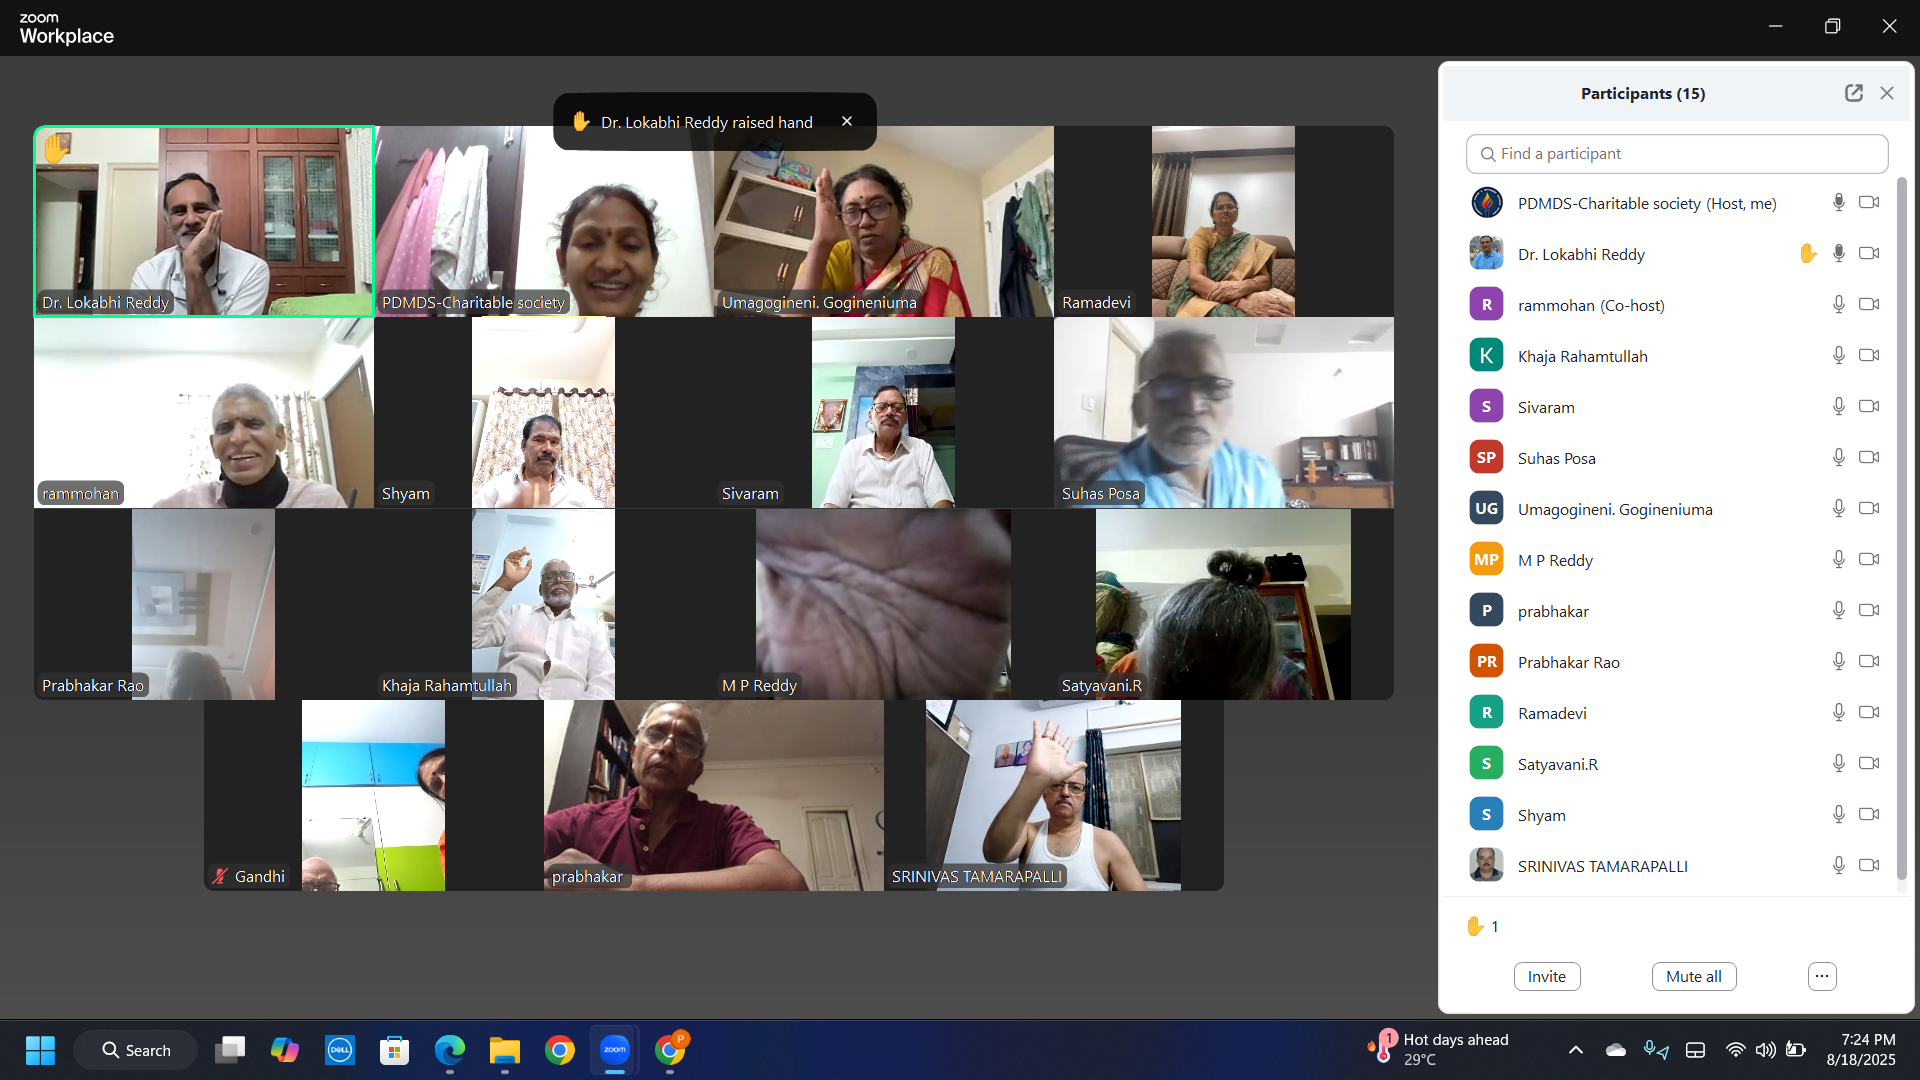Click Ramadevi's video icon

click(x=1869, y=713)
